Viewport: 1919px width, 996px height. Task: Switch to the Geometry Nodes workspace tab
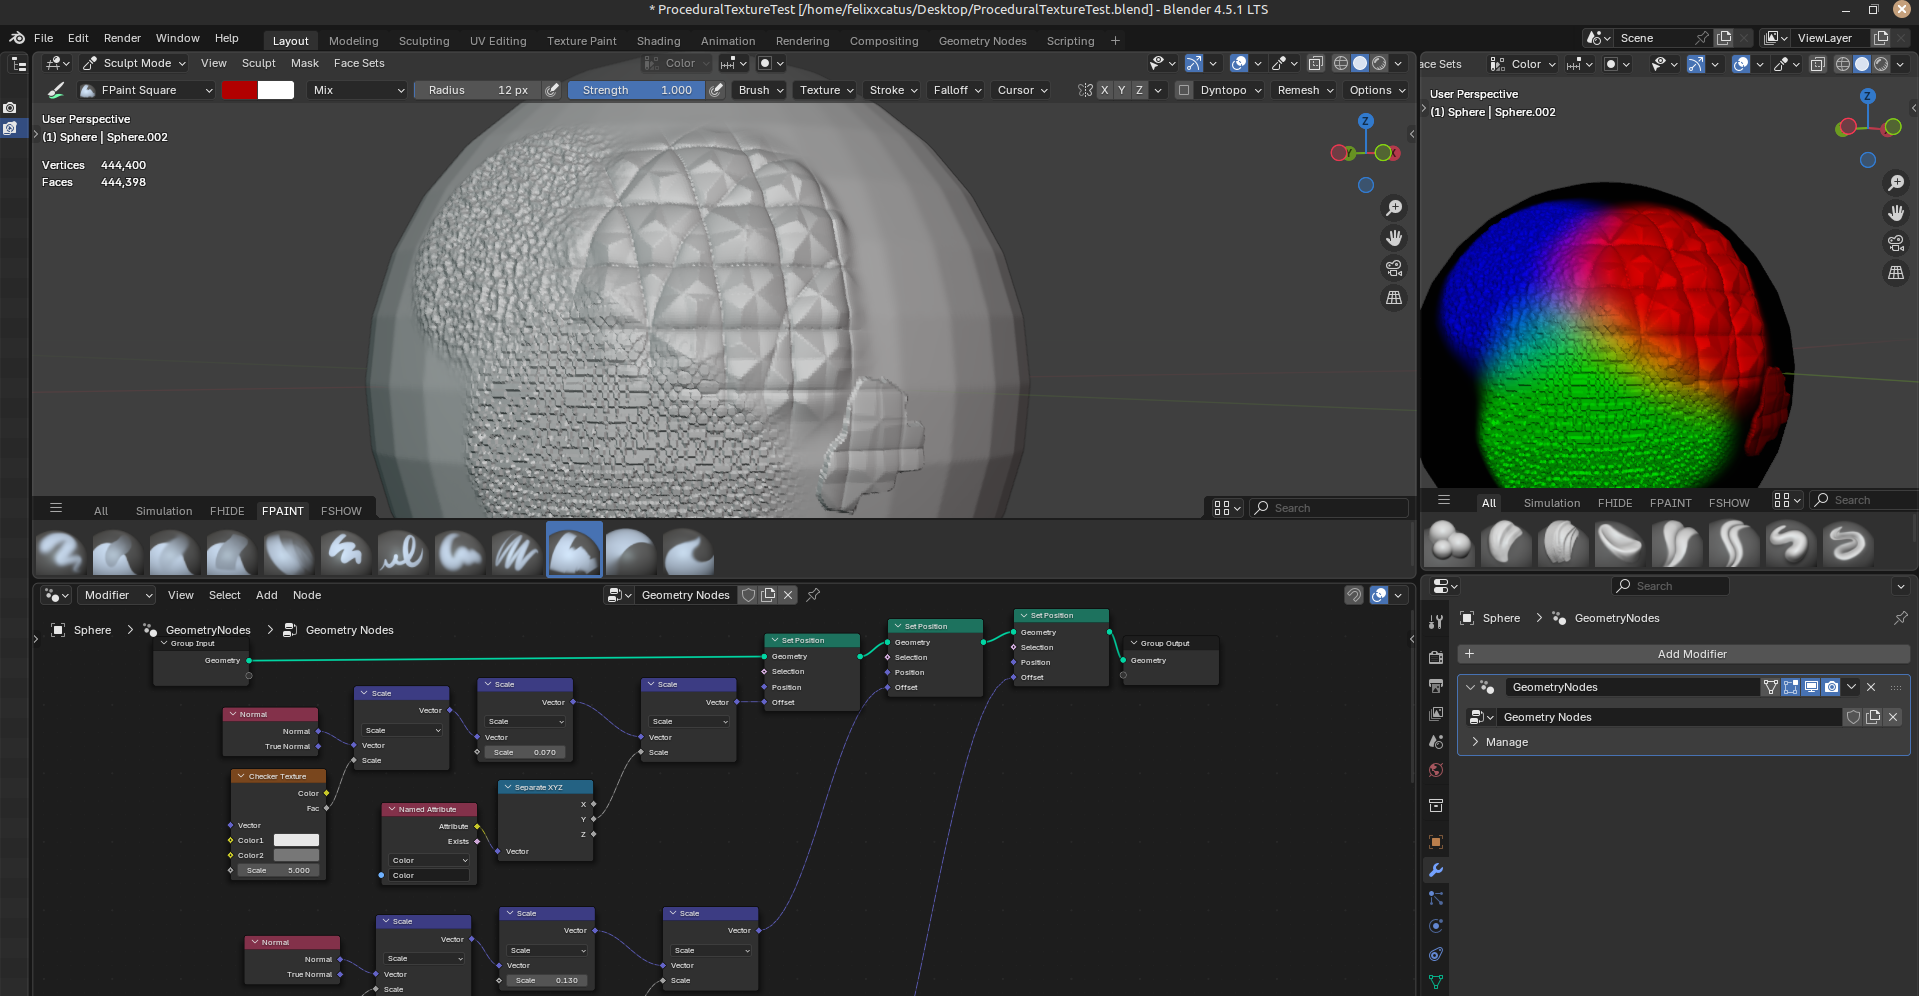[982, 41]
